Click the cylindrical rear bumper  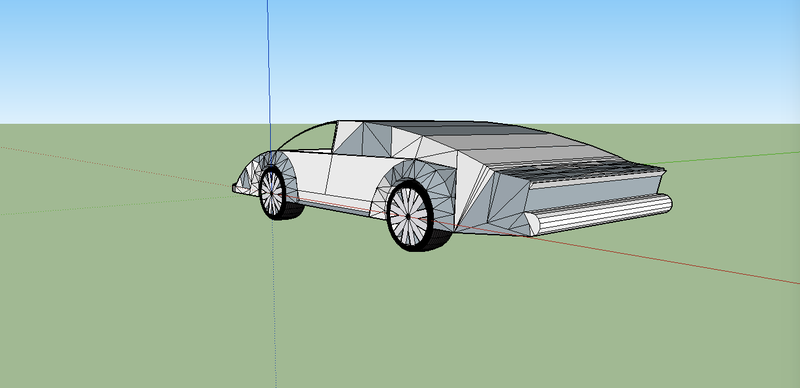599,214
